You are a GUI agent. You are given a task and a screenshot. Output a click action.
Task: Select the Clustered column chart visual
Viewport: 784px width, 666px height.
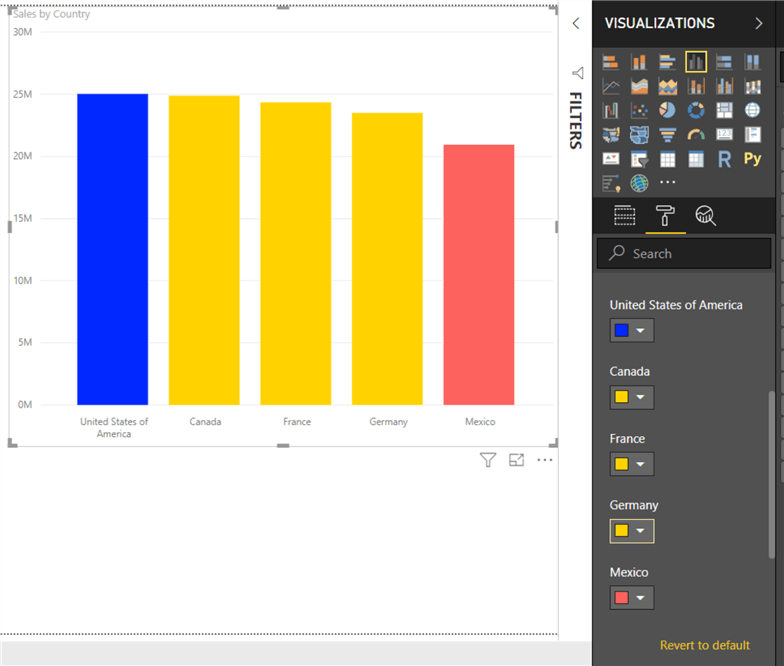point(696,62)
